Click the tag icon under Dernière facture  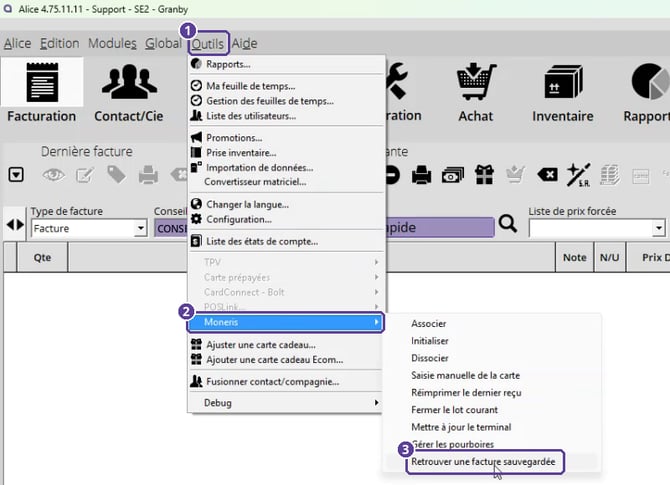(116, 175)
